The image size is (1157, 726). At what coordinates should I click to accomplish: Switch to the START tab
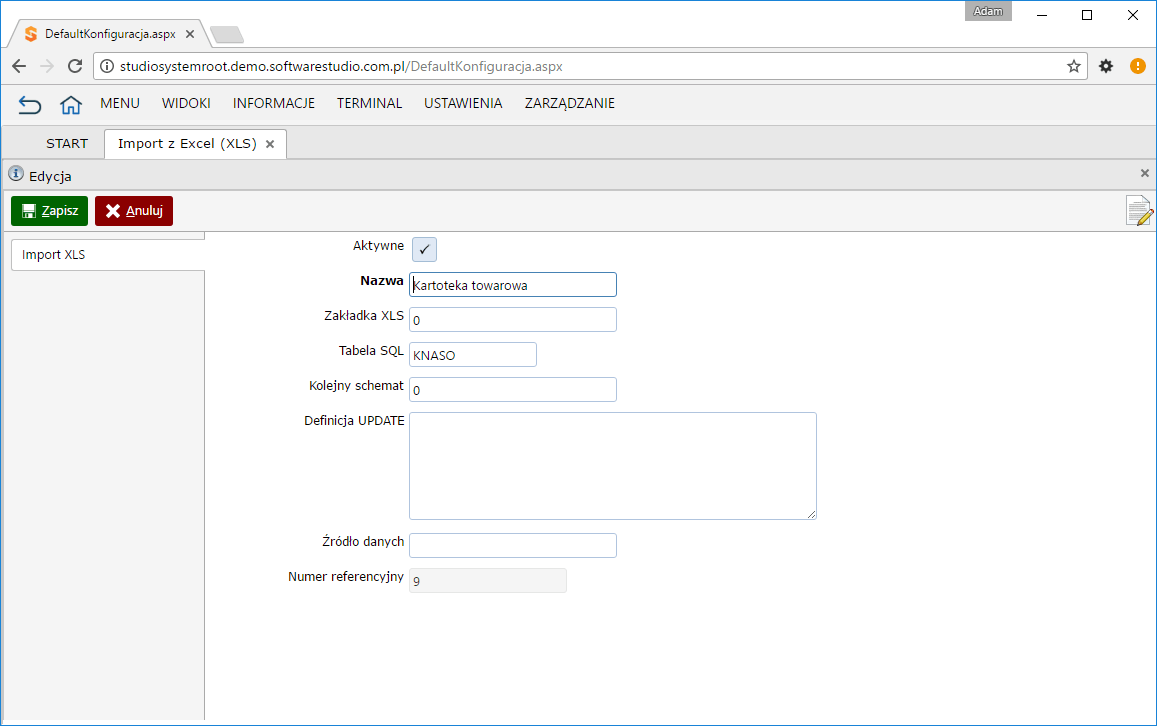67,144
